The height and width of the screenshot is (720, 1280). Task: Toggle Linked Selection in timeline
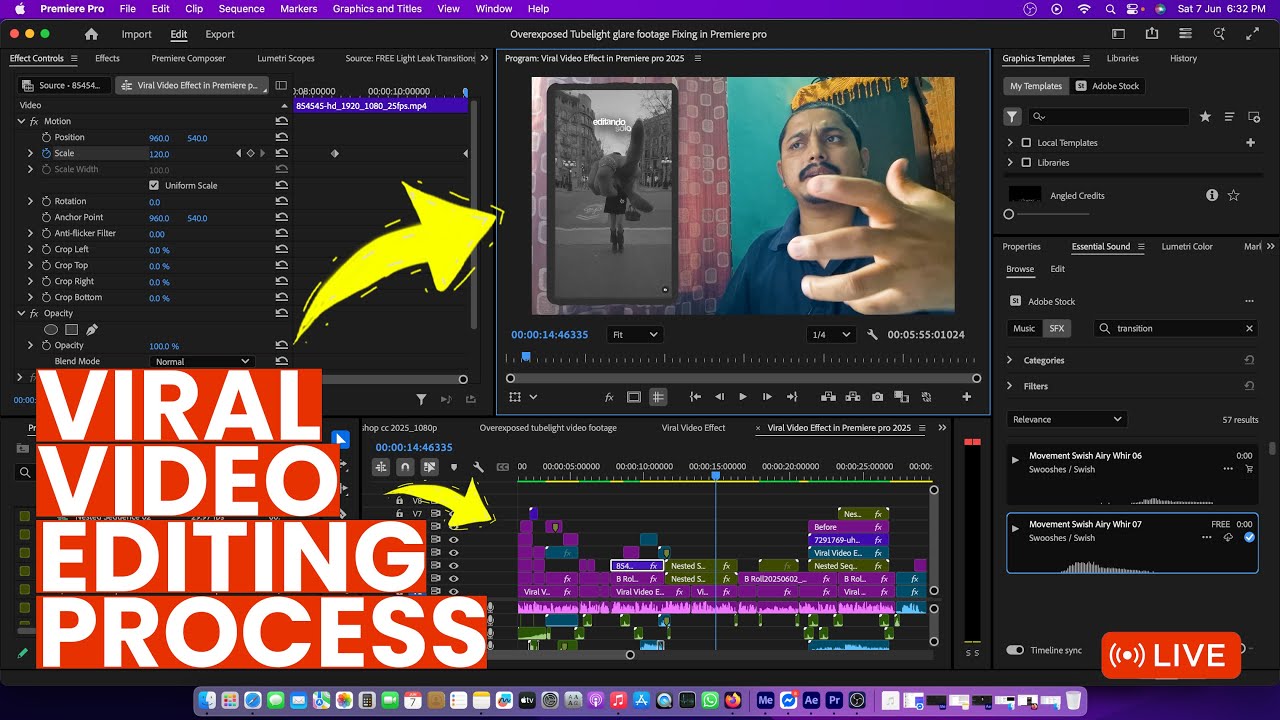[430, 467]
